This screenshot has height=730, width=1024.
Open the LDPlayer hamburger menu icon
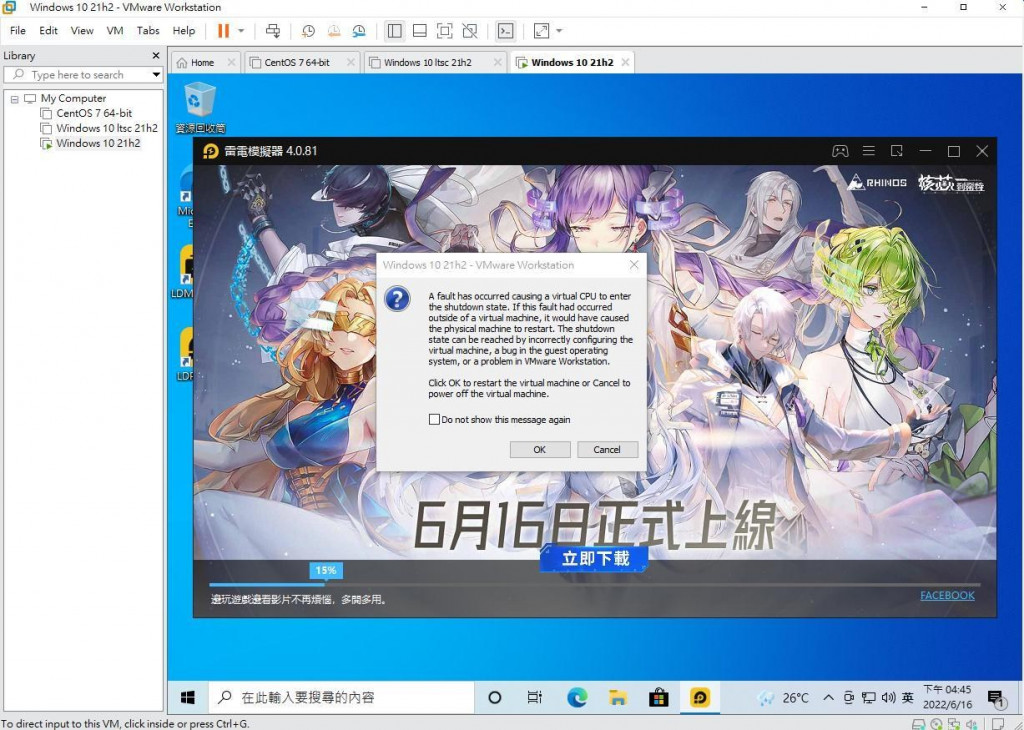869,151
